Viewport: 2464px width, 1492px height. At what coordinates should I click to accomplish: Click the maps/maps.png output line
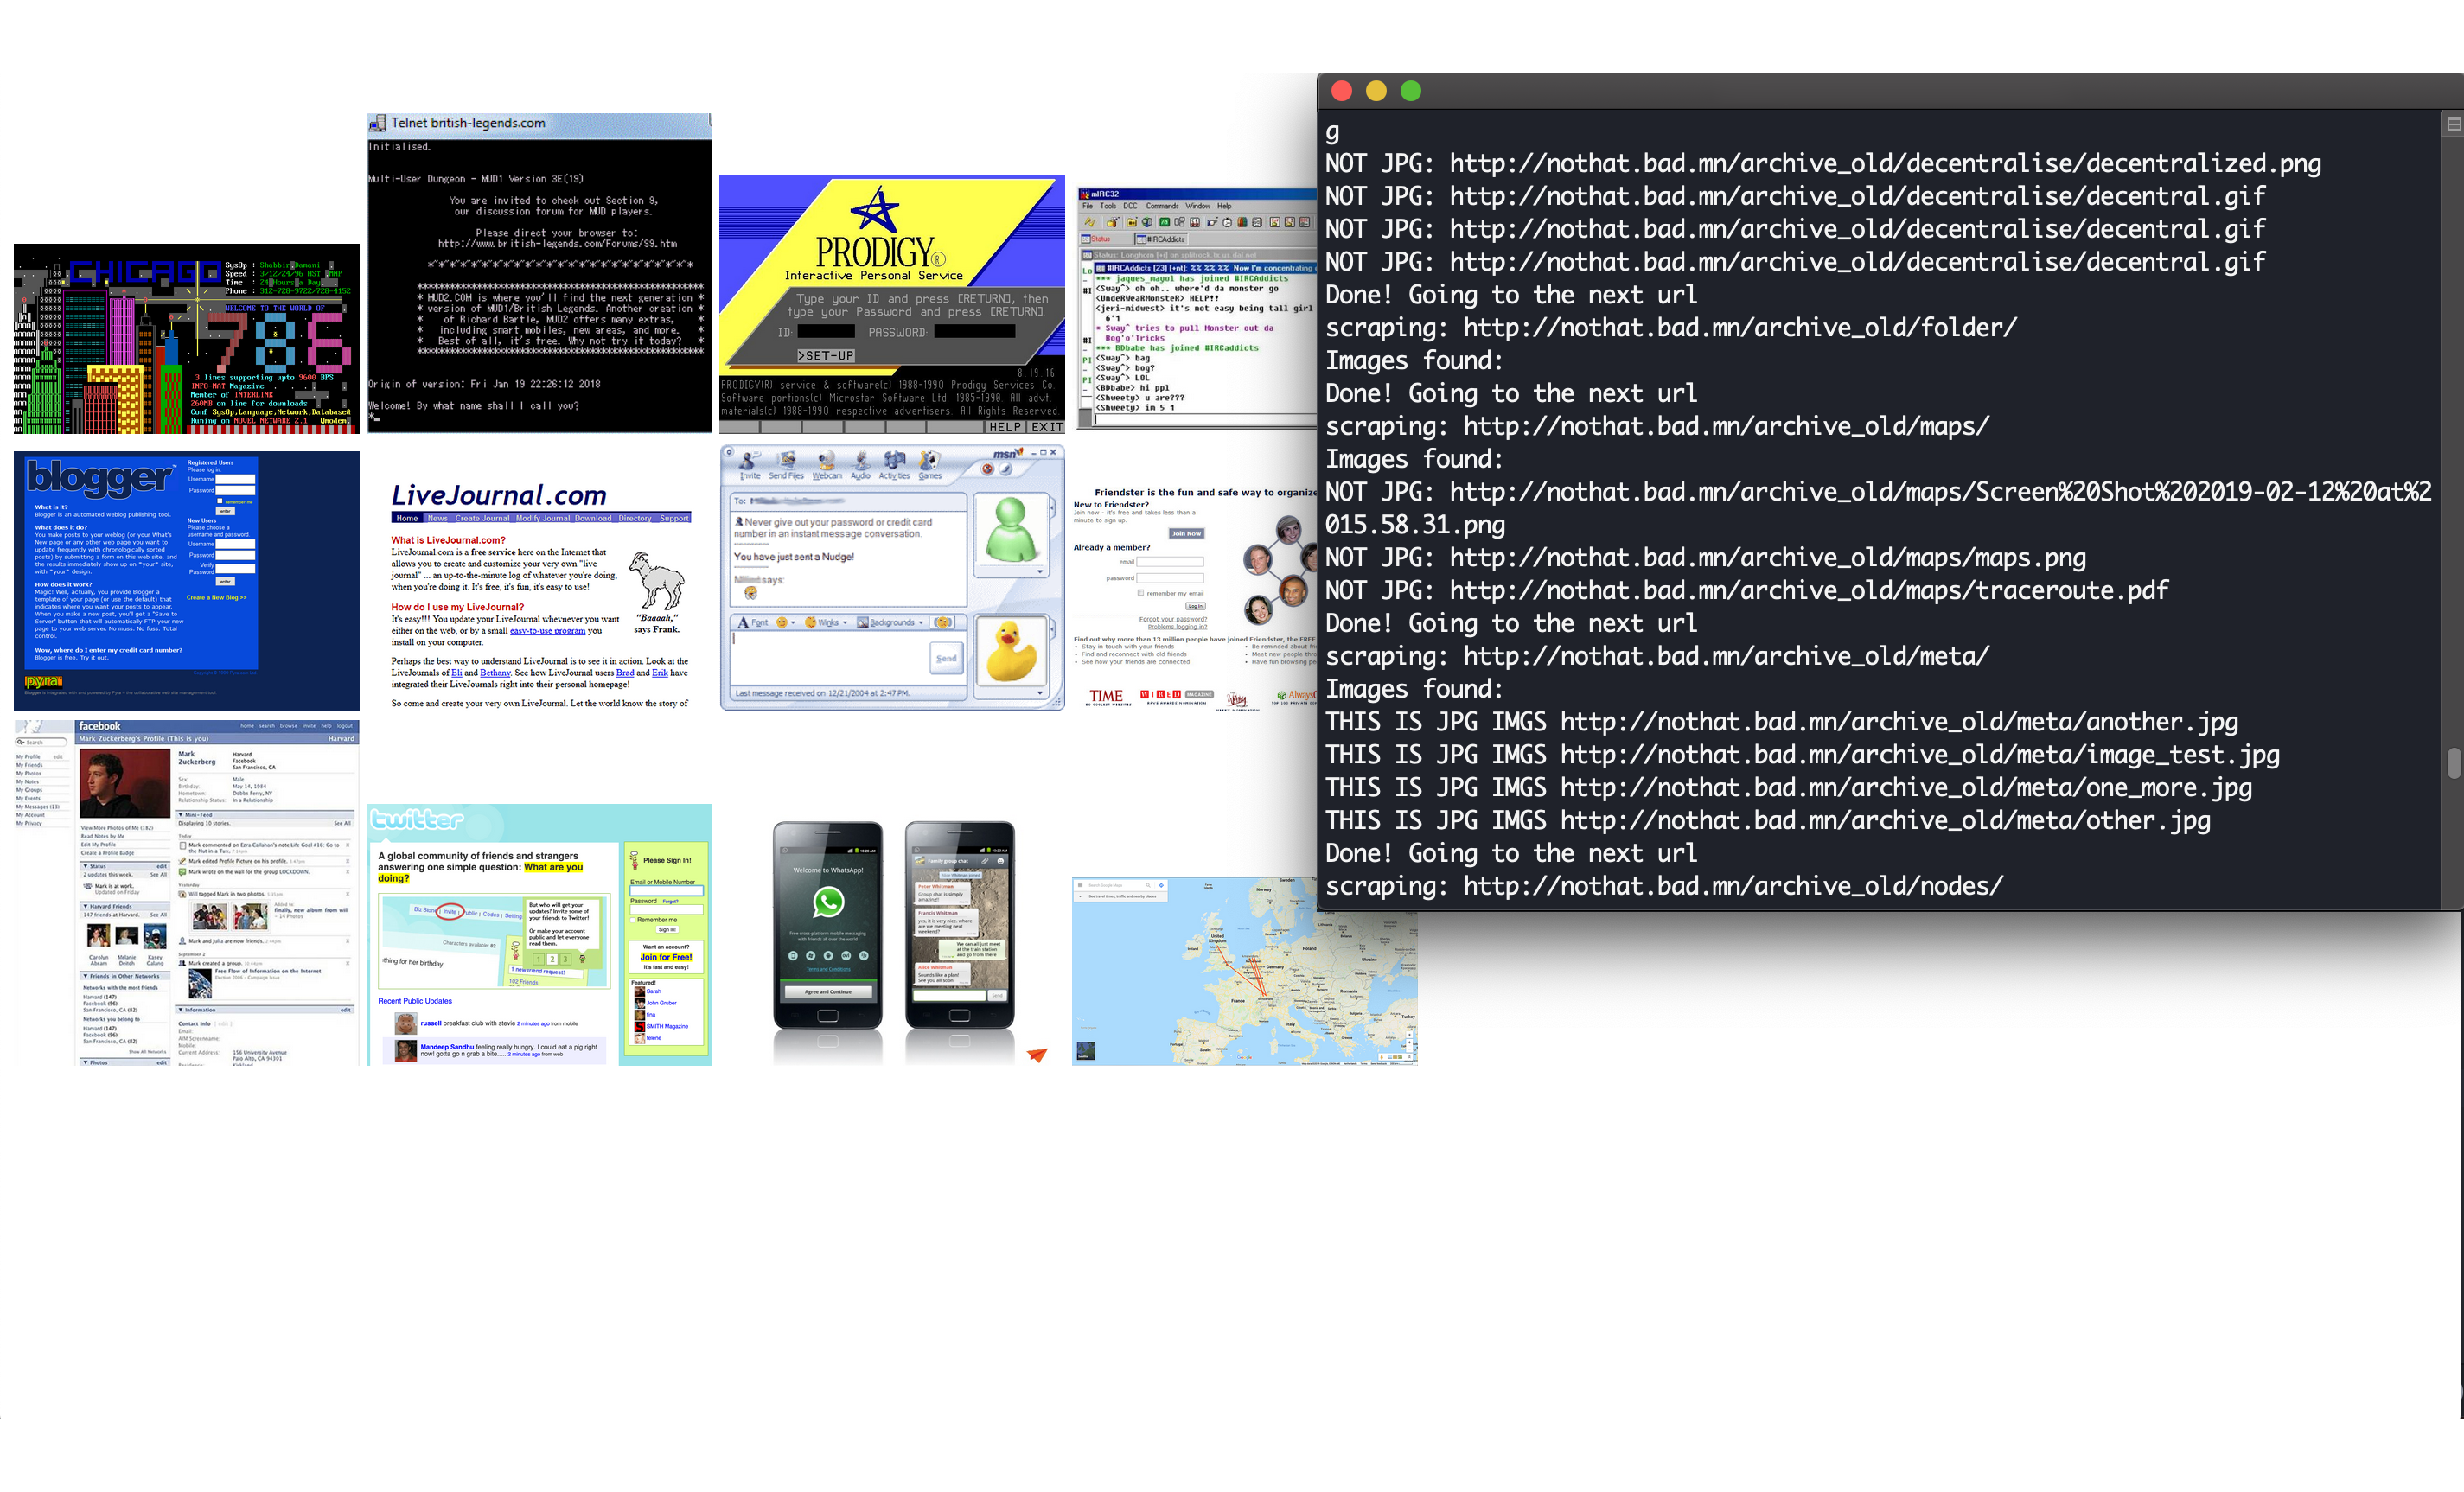1705,557
